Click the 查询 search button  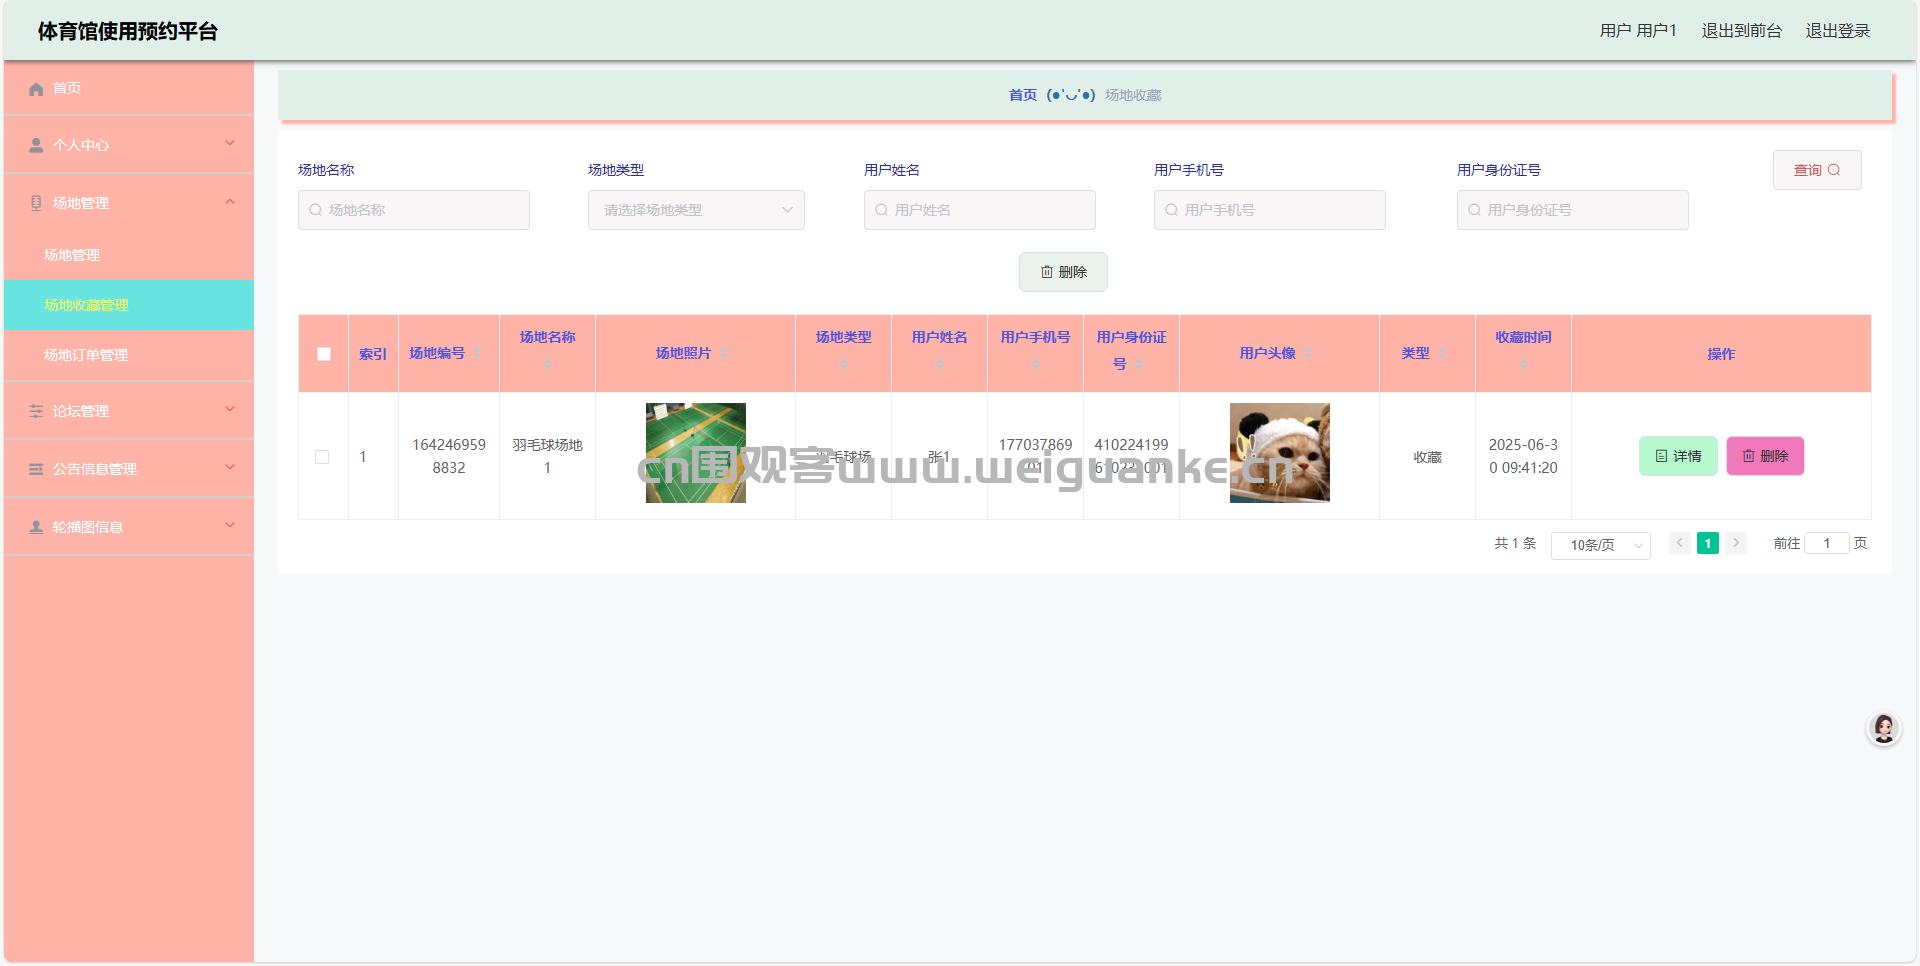tap(1817, 170)
